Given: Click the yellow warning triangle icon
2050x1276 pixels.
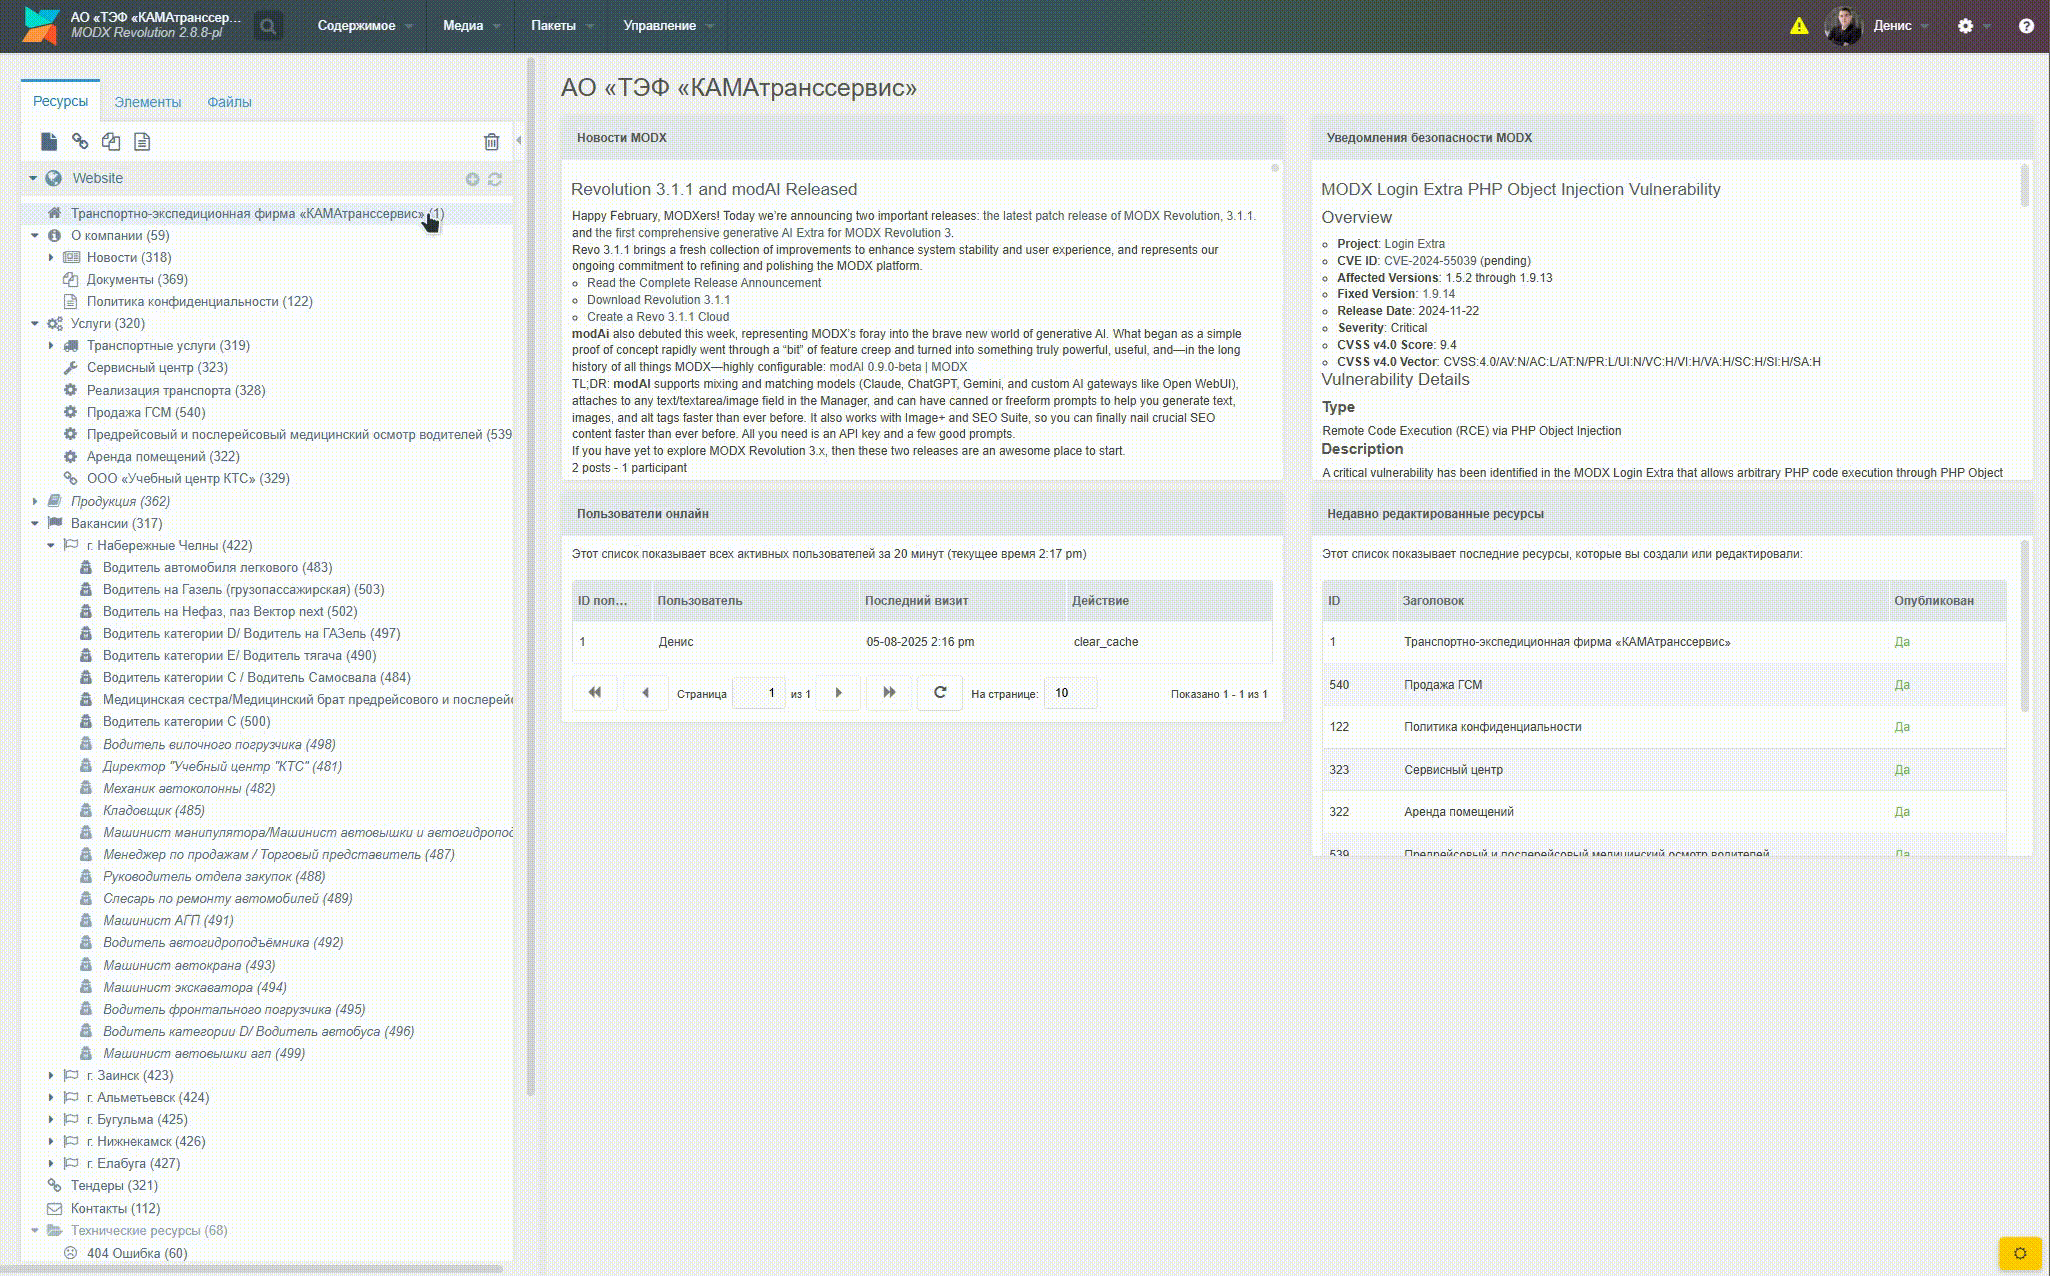Looking at the screenshot, I should click(1799, 26).
